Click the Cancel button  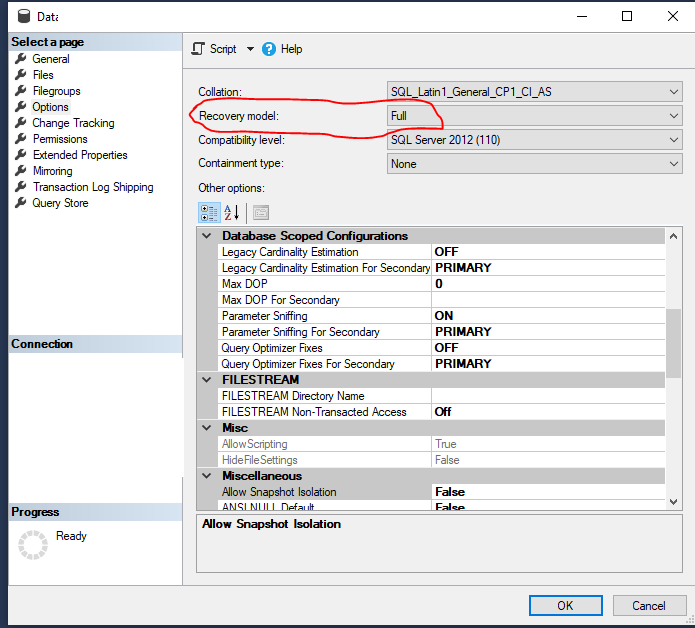pyautogui.click(x=648, y=605)
